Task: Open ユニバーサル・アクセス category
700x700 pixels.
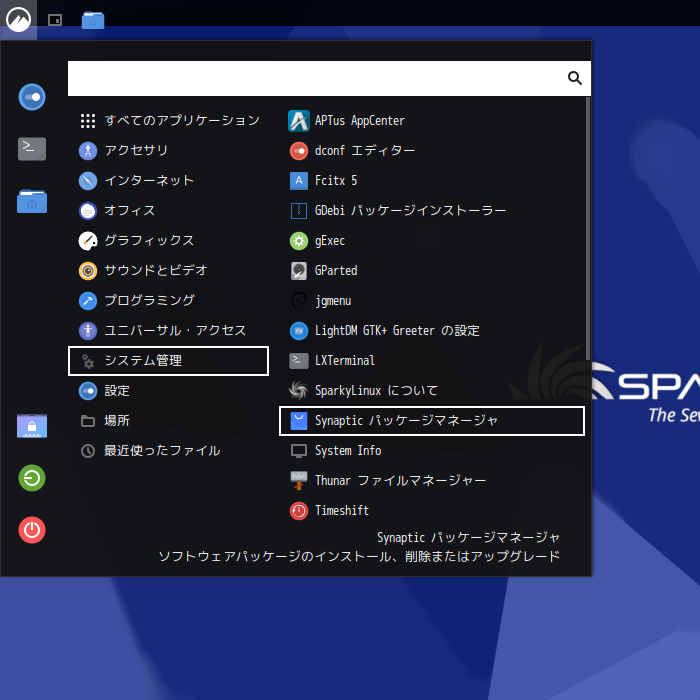Action: click(168, 330)
